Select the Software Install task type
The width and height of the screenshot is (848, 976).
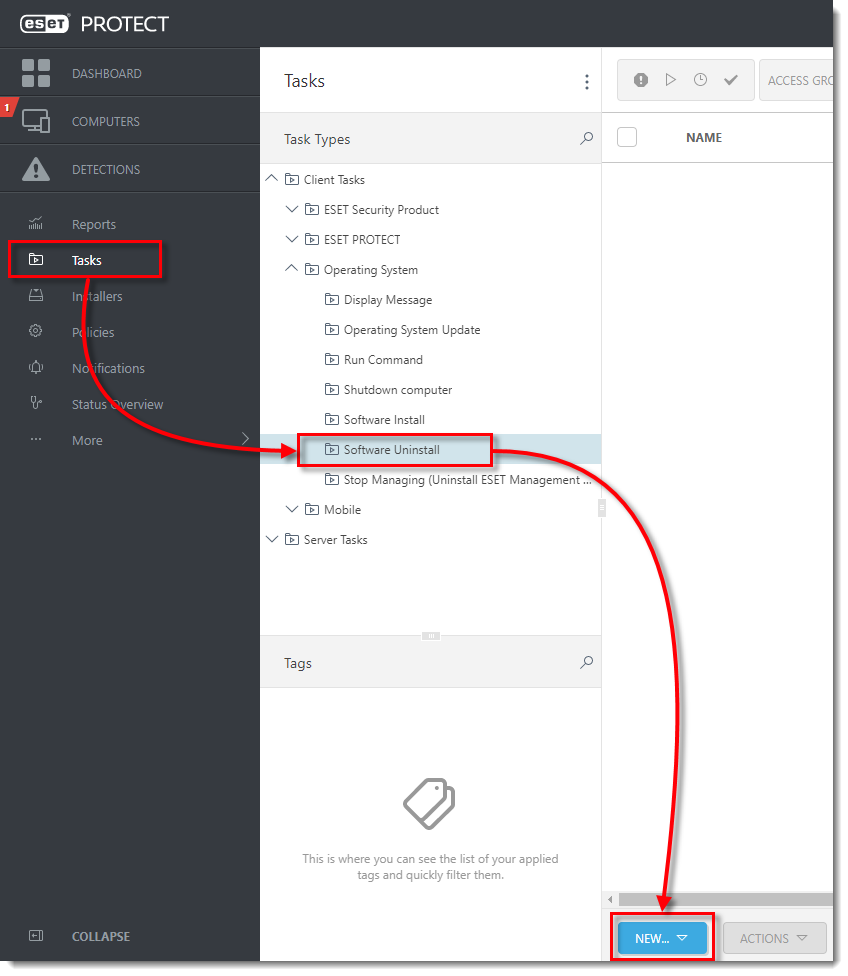tap(384, 420)
